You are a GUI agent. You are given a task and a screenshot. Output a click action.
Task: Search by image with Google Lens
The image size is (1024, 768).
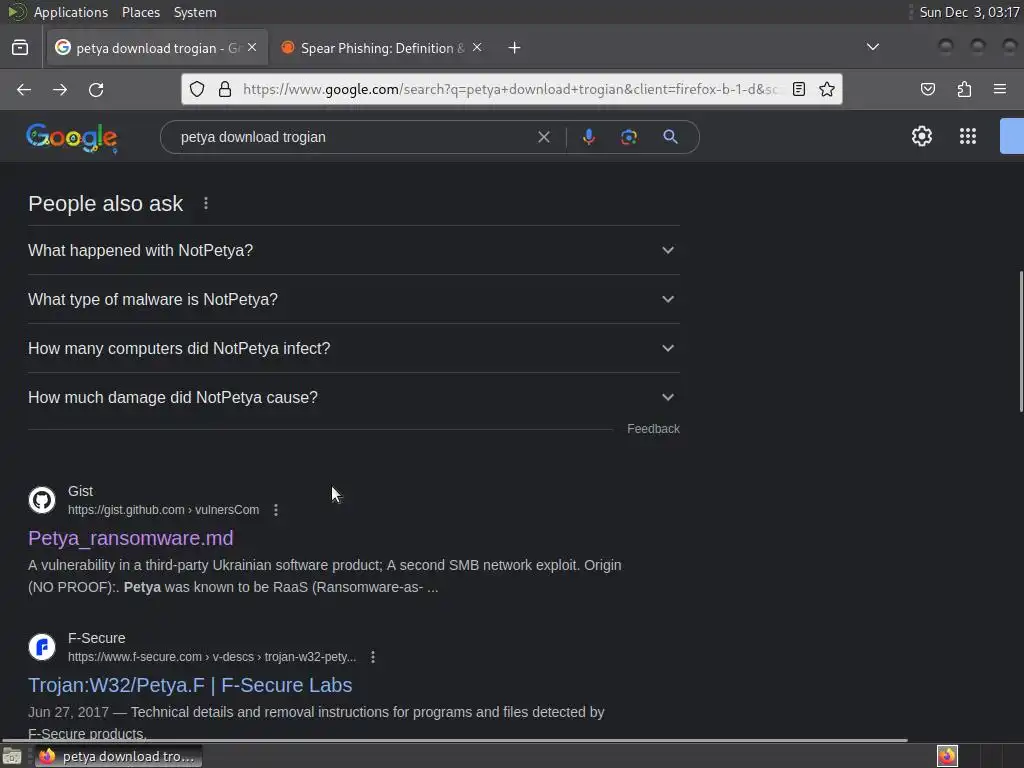pyautogui.click(x=629, y=137)
